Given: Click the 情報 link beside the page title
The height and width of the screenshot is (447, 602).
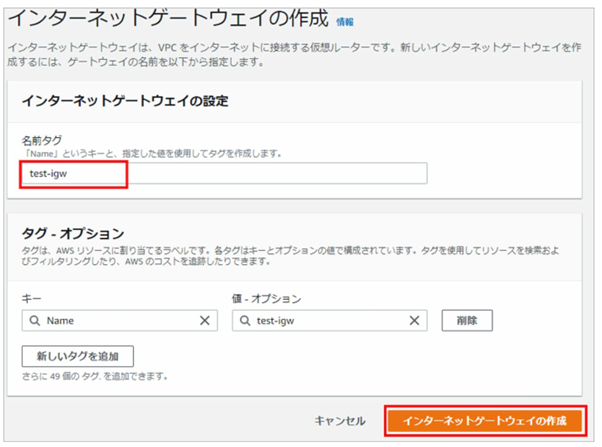Looking at the screenshot, I should coord(345,21).
